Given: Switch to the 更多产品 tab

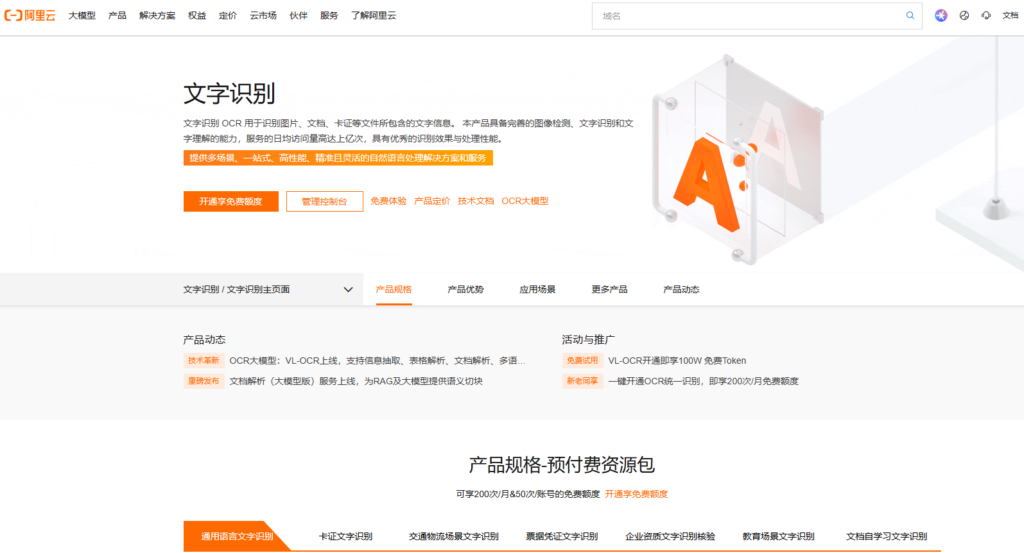Looking at the screenshot, I should (x=609, y=289).
